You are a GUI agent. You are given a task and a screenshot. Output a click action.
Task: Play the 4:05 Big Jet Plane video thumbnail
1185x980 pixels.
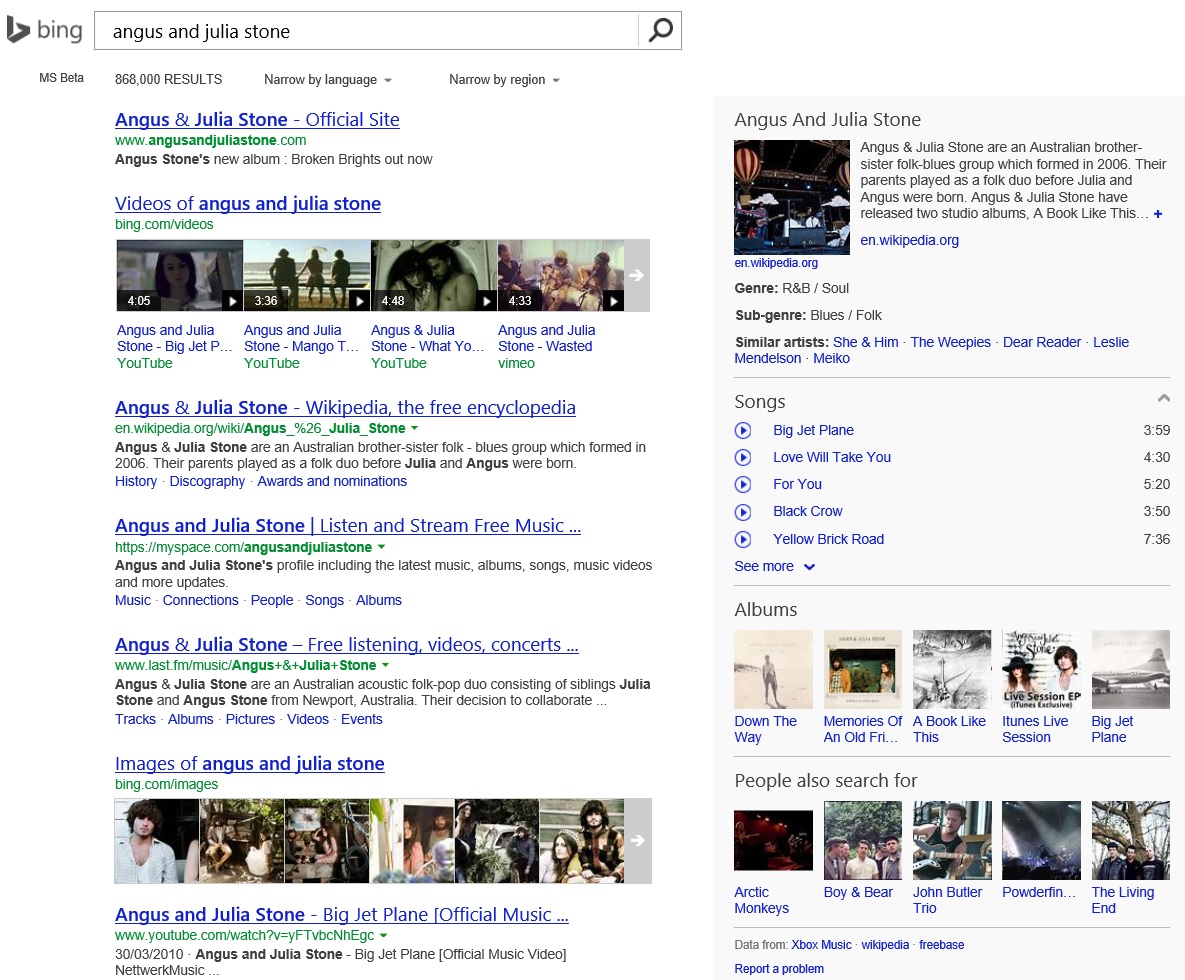(180, 275)
